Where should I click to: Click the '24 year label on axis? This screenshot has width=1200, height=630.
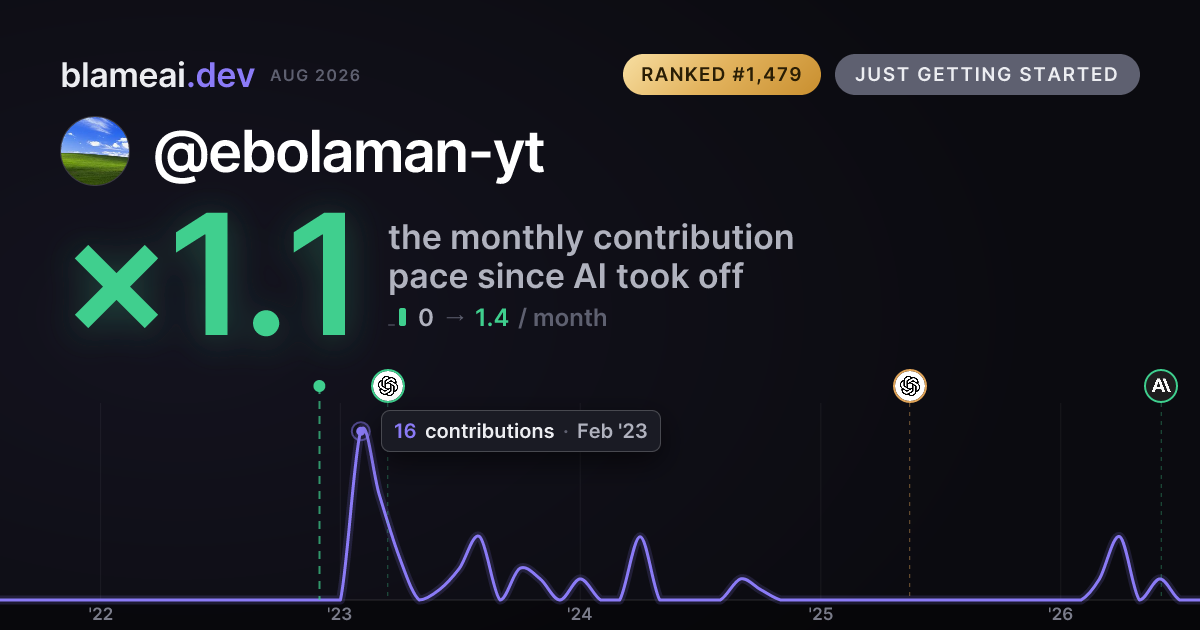tap(580, 614)
